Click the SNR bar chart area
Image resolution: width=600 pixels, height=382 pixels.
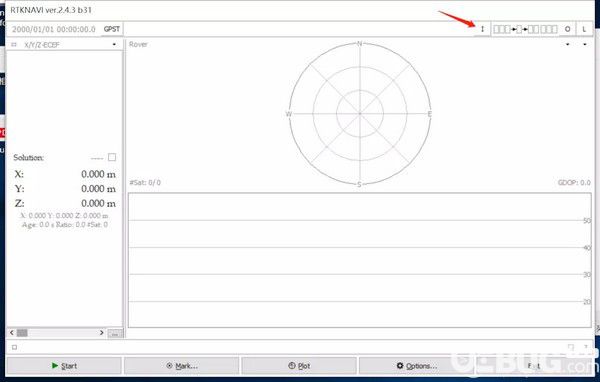(360, 260)
